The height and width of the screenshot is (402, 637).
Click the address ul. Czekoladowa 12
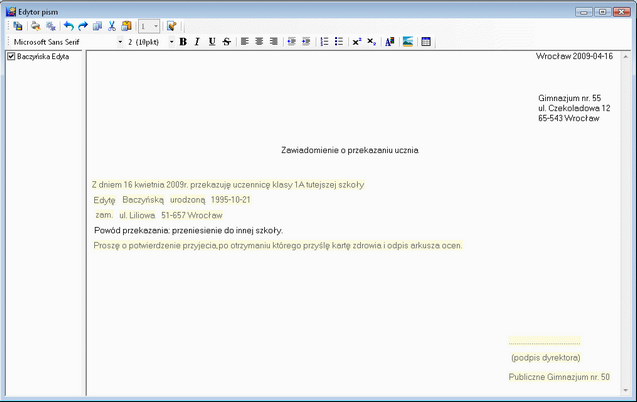click(x=574, y=108)
